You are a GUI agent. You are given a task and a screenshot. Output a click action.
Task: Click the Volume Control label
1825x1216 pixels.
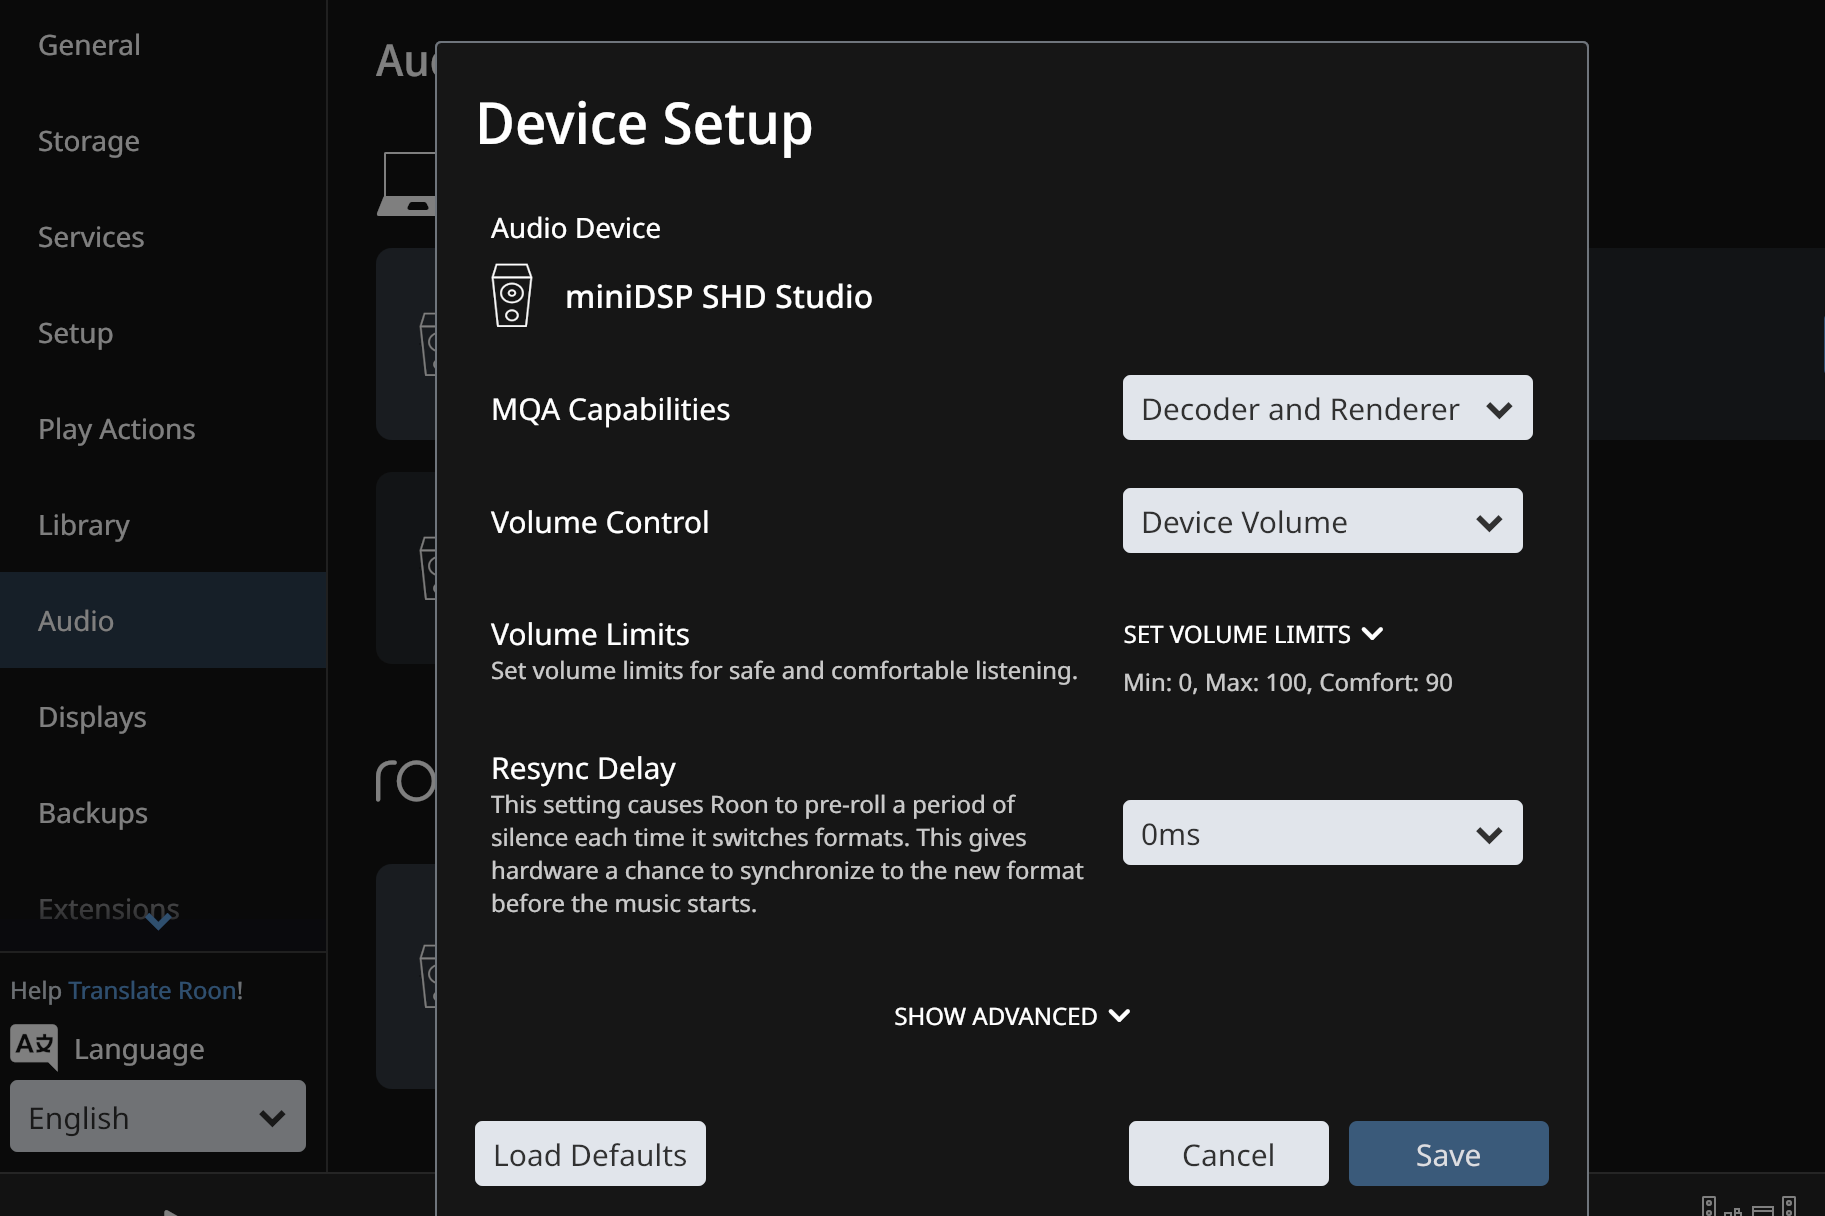point(600,522)
